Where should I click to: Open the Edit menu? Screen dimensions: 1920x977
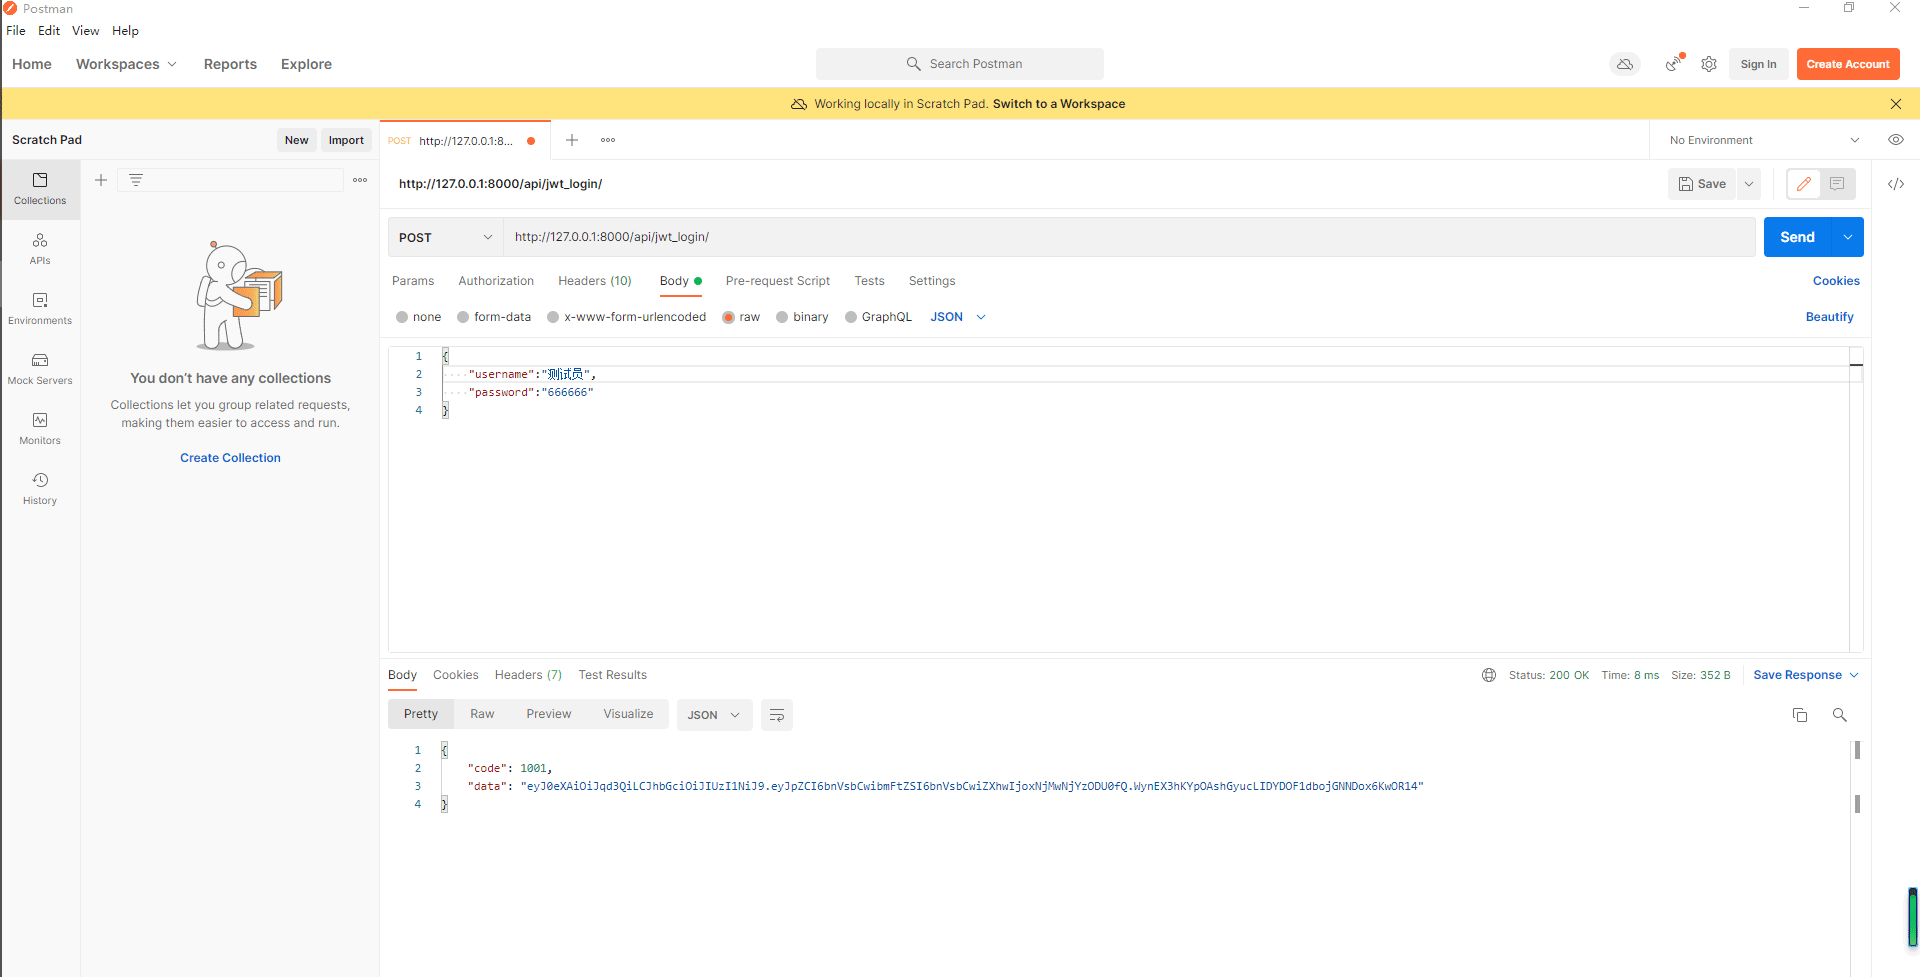click(49, 31)
